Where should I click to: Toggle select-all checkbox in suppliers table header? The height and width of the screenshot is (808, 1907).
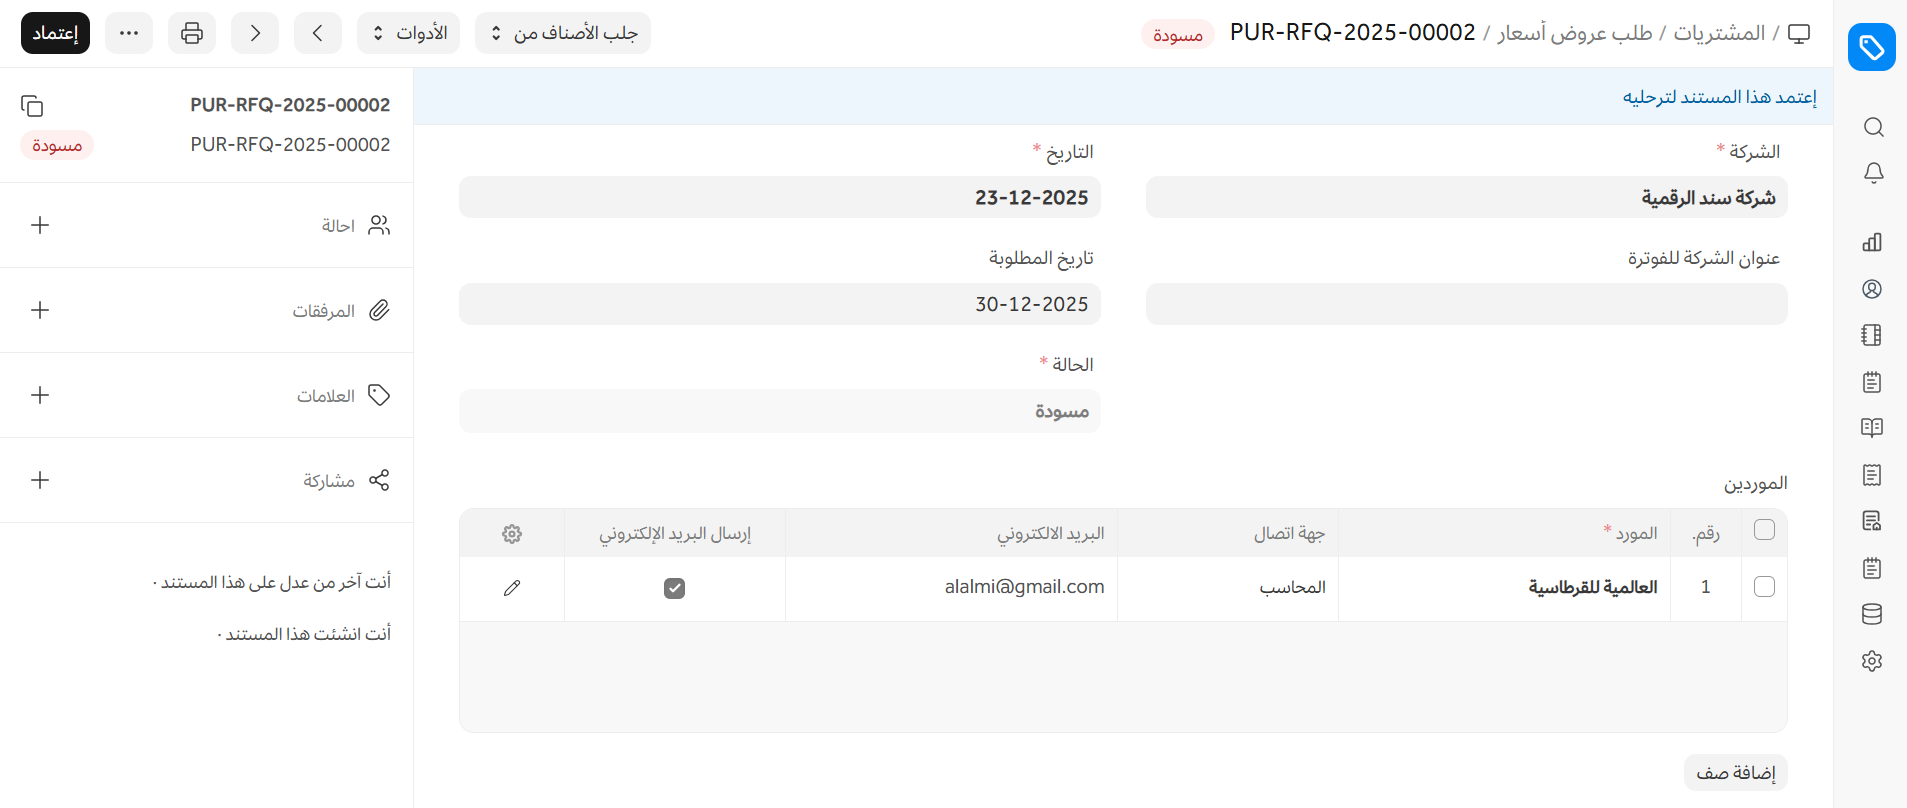point(1764,530)
